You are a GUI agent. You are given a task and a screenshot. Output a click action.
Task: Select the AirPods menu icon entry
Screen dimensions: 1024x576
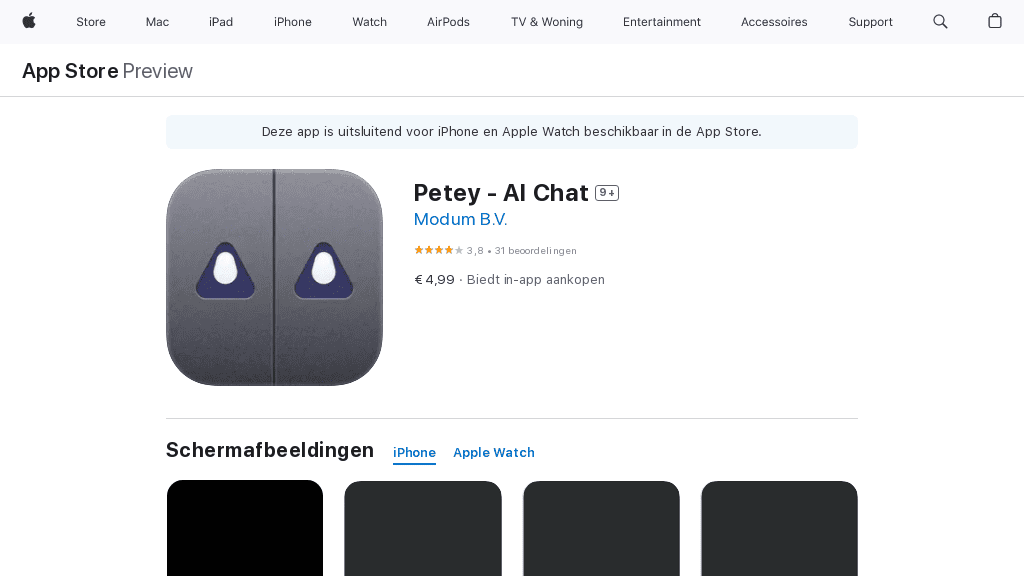tap(447, 21)
